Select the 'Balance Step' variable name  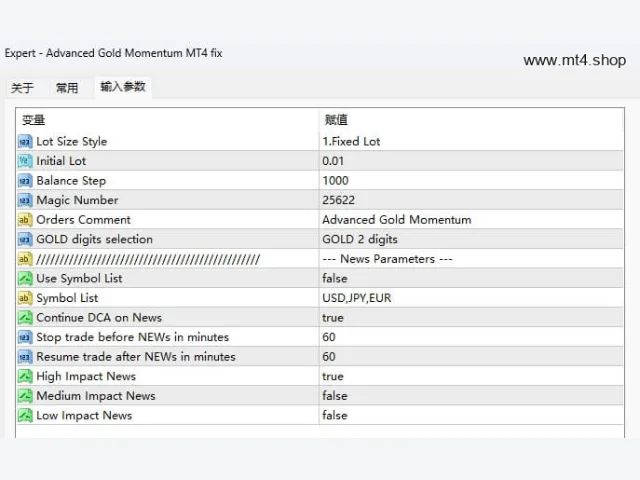click(x=71, y=181)
